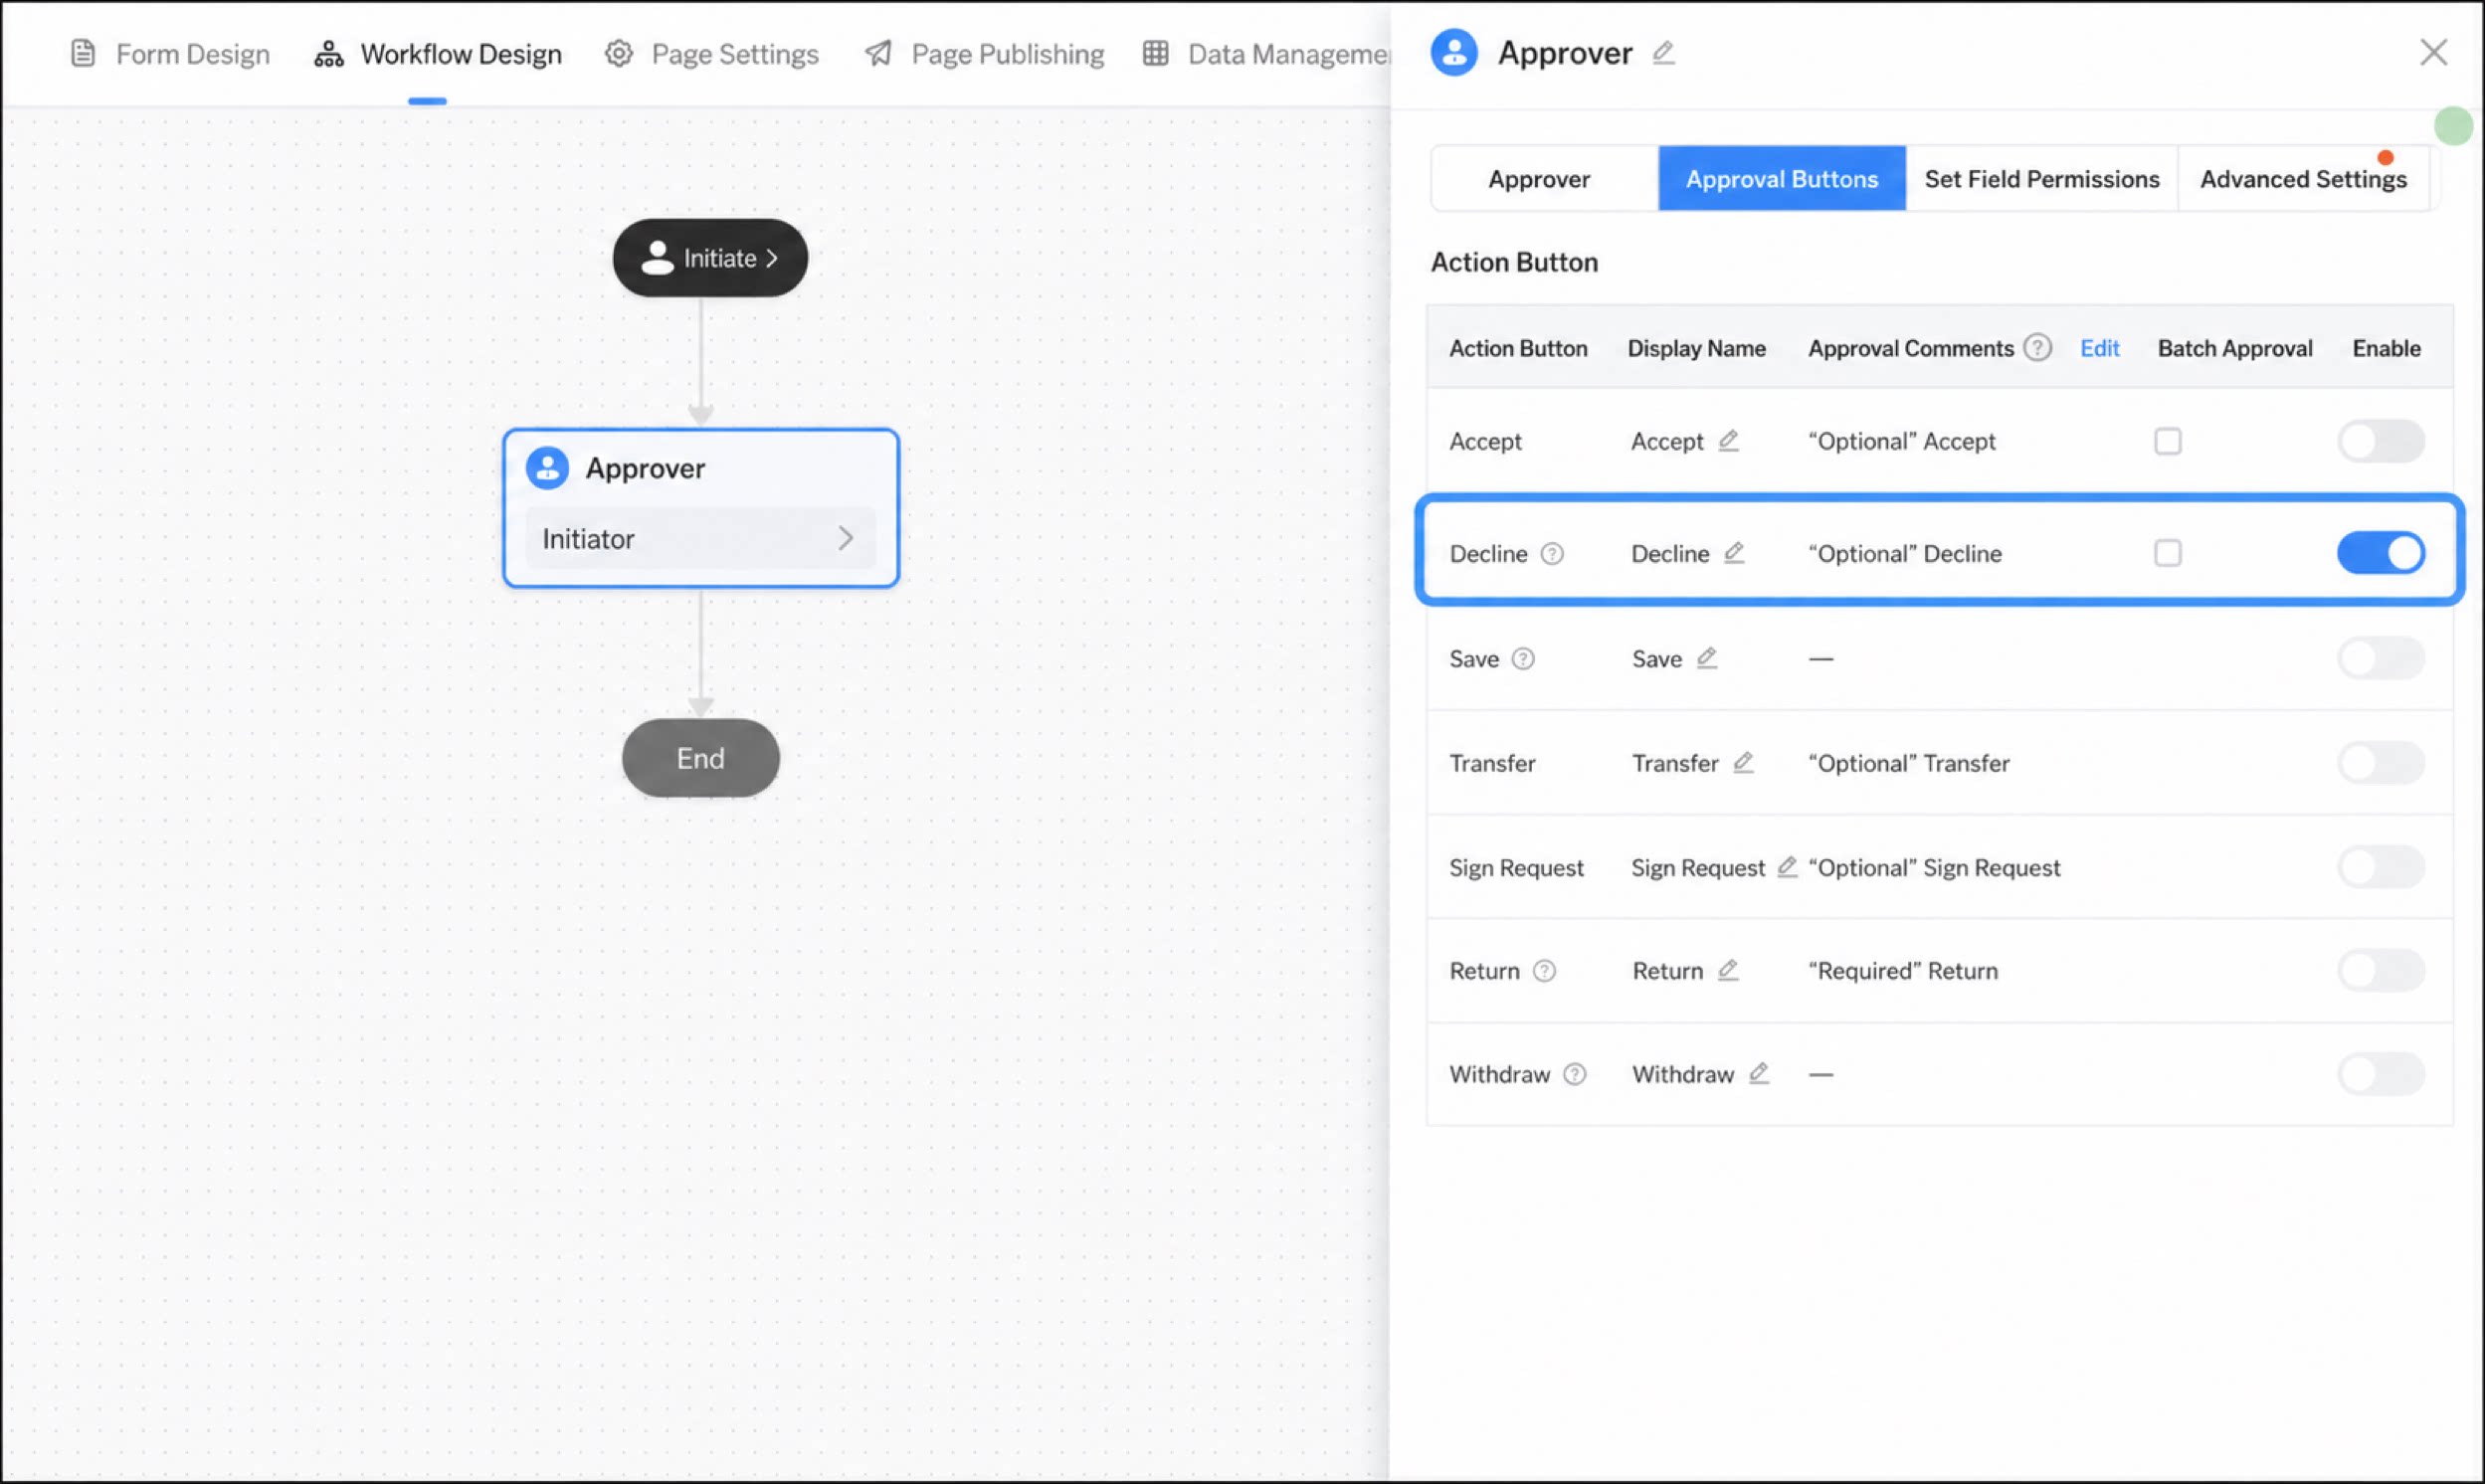Enable the Transfer toggle switch
2485x1484 pixels.
2381,763
